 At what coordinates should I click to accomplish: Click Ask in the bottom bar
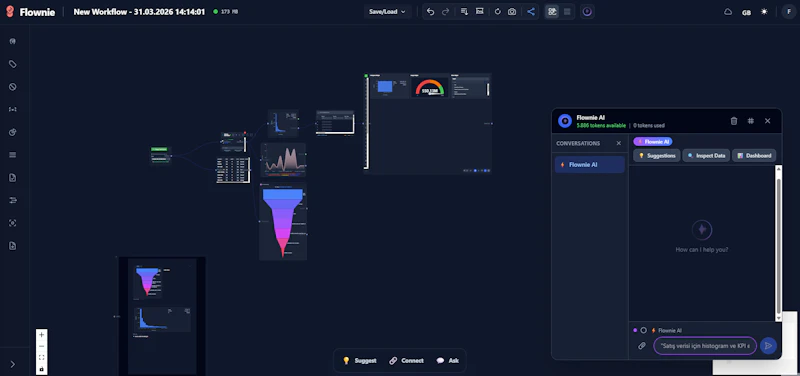click(447, 361)
